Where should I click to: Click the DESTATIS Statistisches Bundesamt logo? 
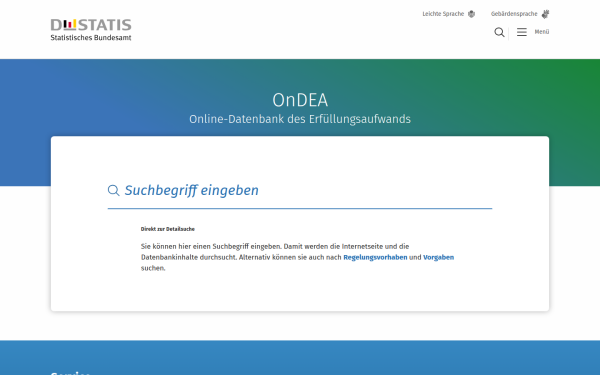tap(91, 30)
